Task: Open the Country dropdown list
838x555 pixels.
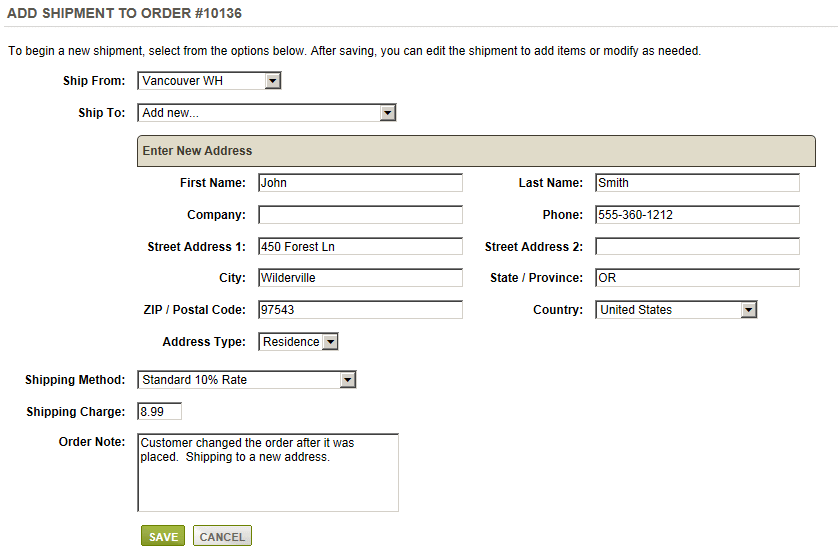Action: click(x=676, y=310)
